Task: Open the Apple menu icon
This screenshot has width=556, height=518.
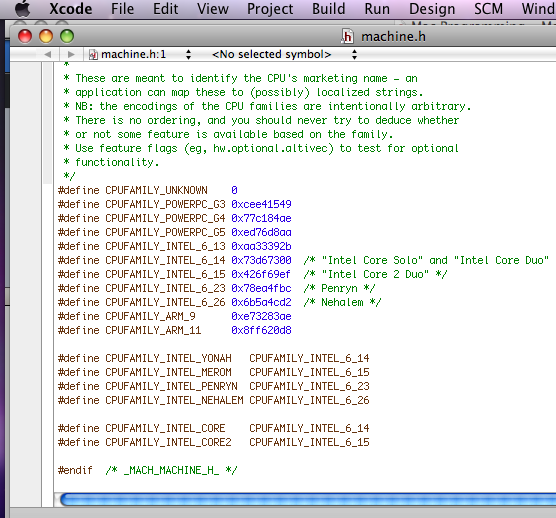Action: (23, 9)
